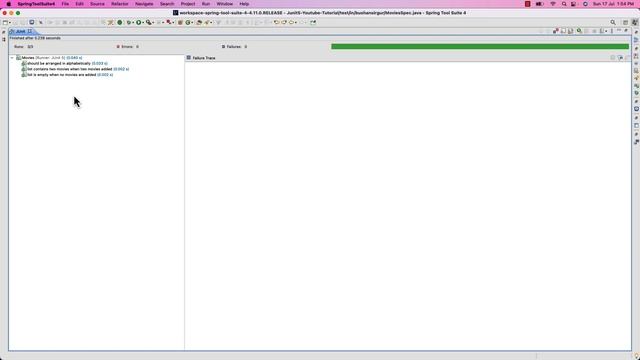Open the Source menu
The image size is (640, 360).
click(x=97, y=4)
